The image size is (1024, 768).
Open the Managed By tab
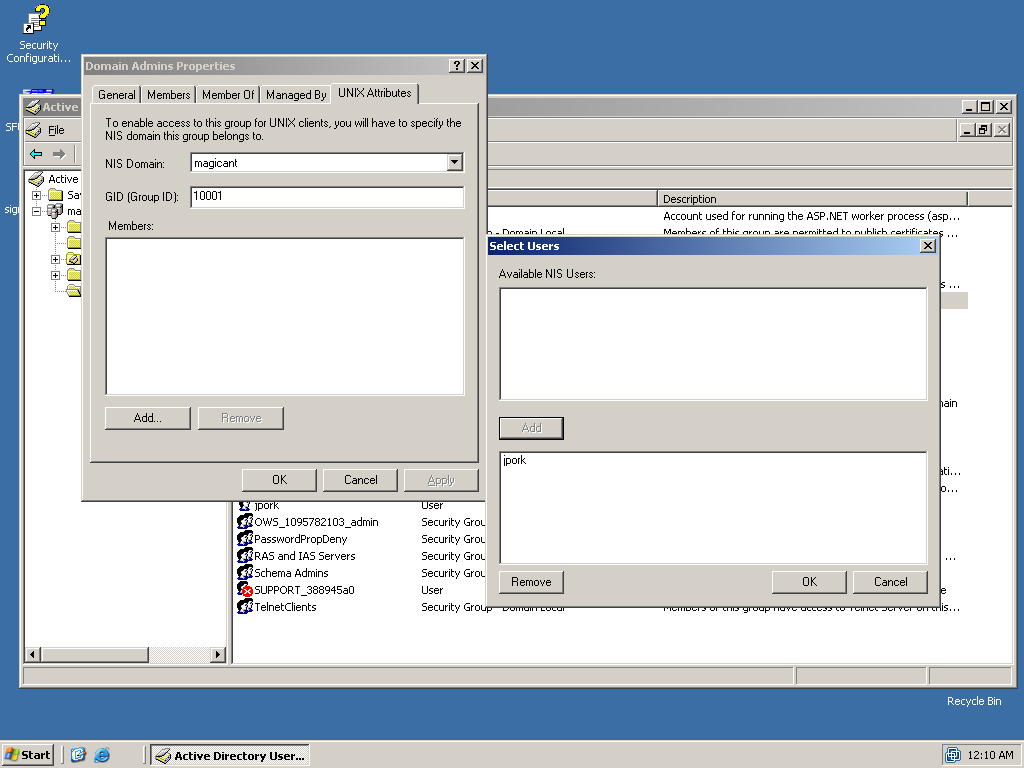click(296, 95)
